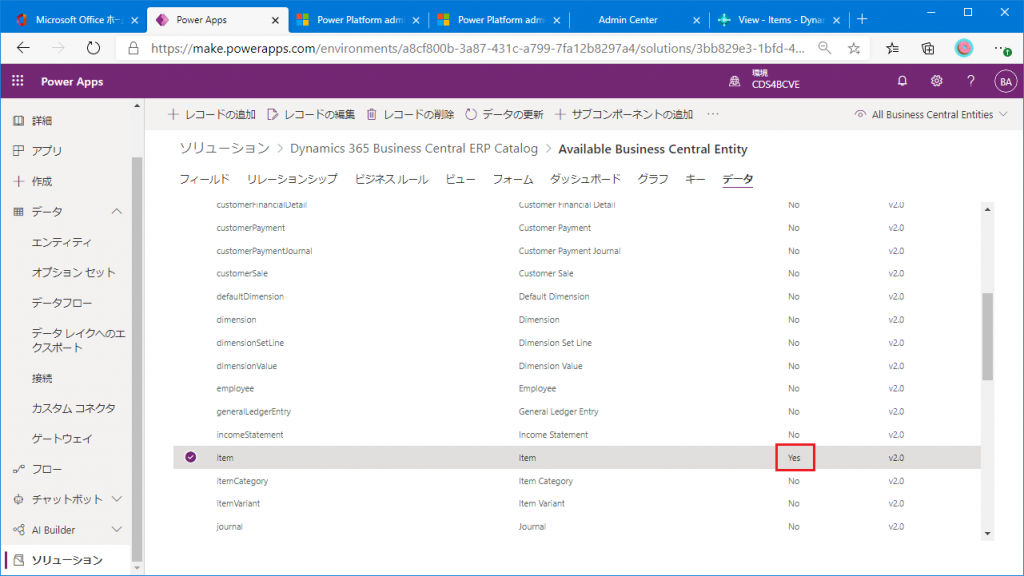Switch to the ダッシュボード tab
This screenshot has width=1024, height=576.
point(585,179)
